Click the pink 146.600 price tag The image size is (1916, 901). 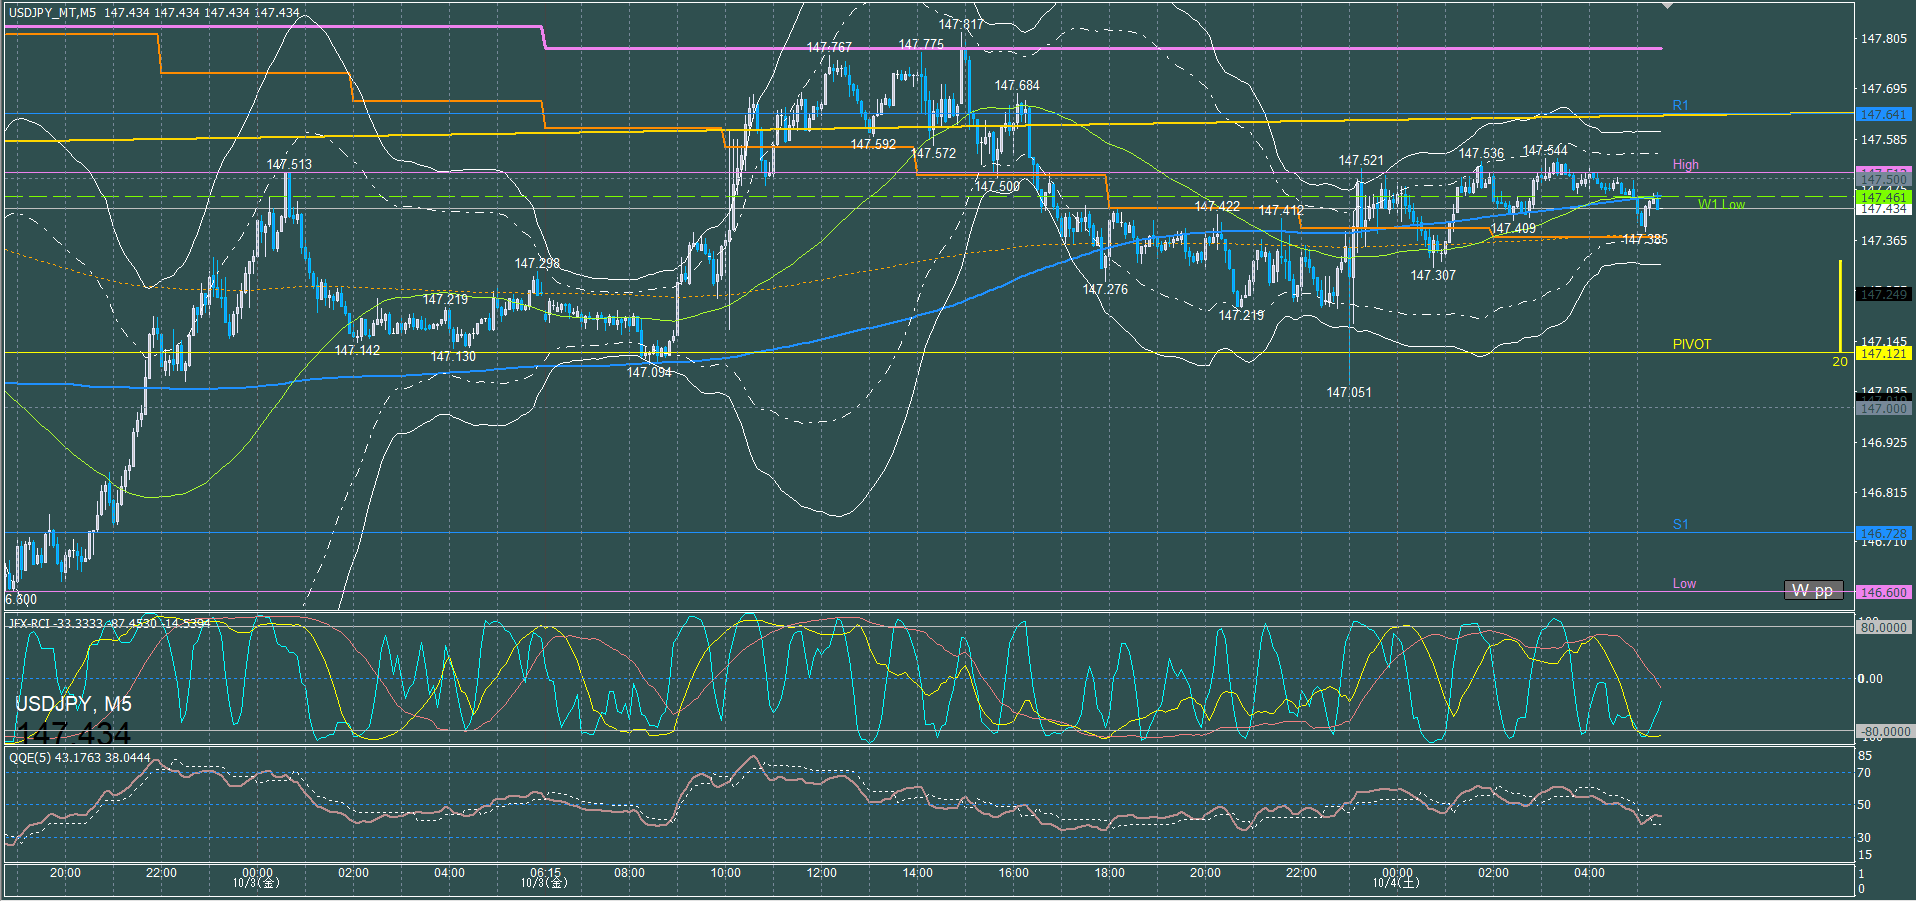coord(1883,593)
